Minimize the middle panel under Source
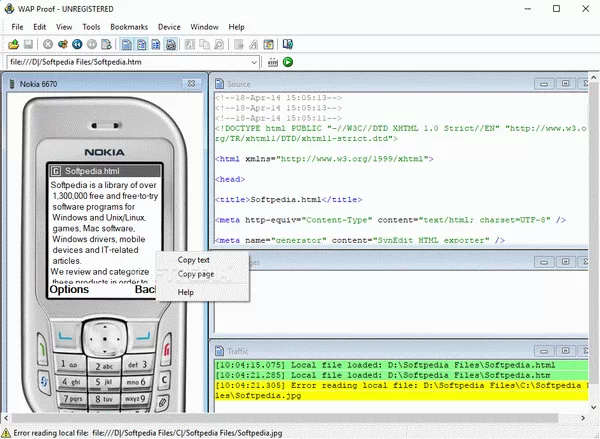Viewport: 600px width, 439px height. (x=544, y=262)
